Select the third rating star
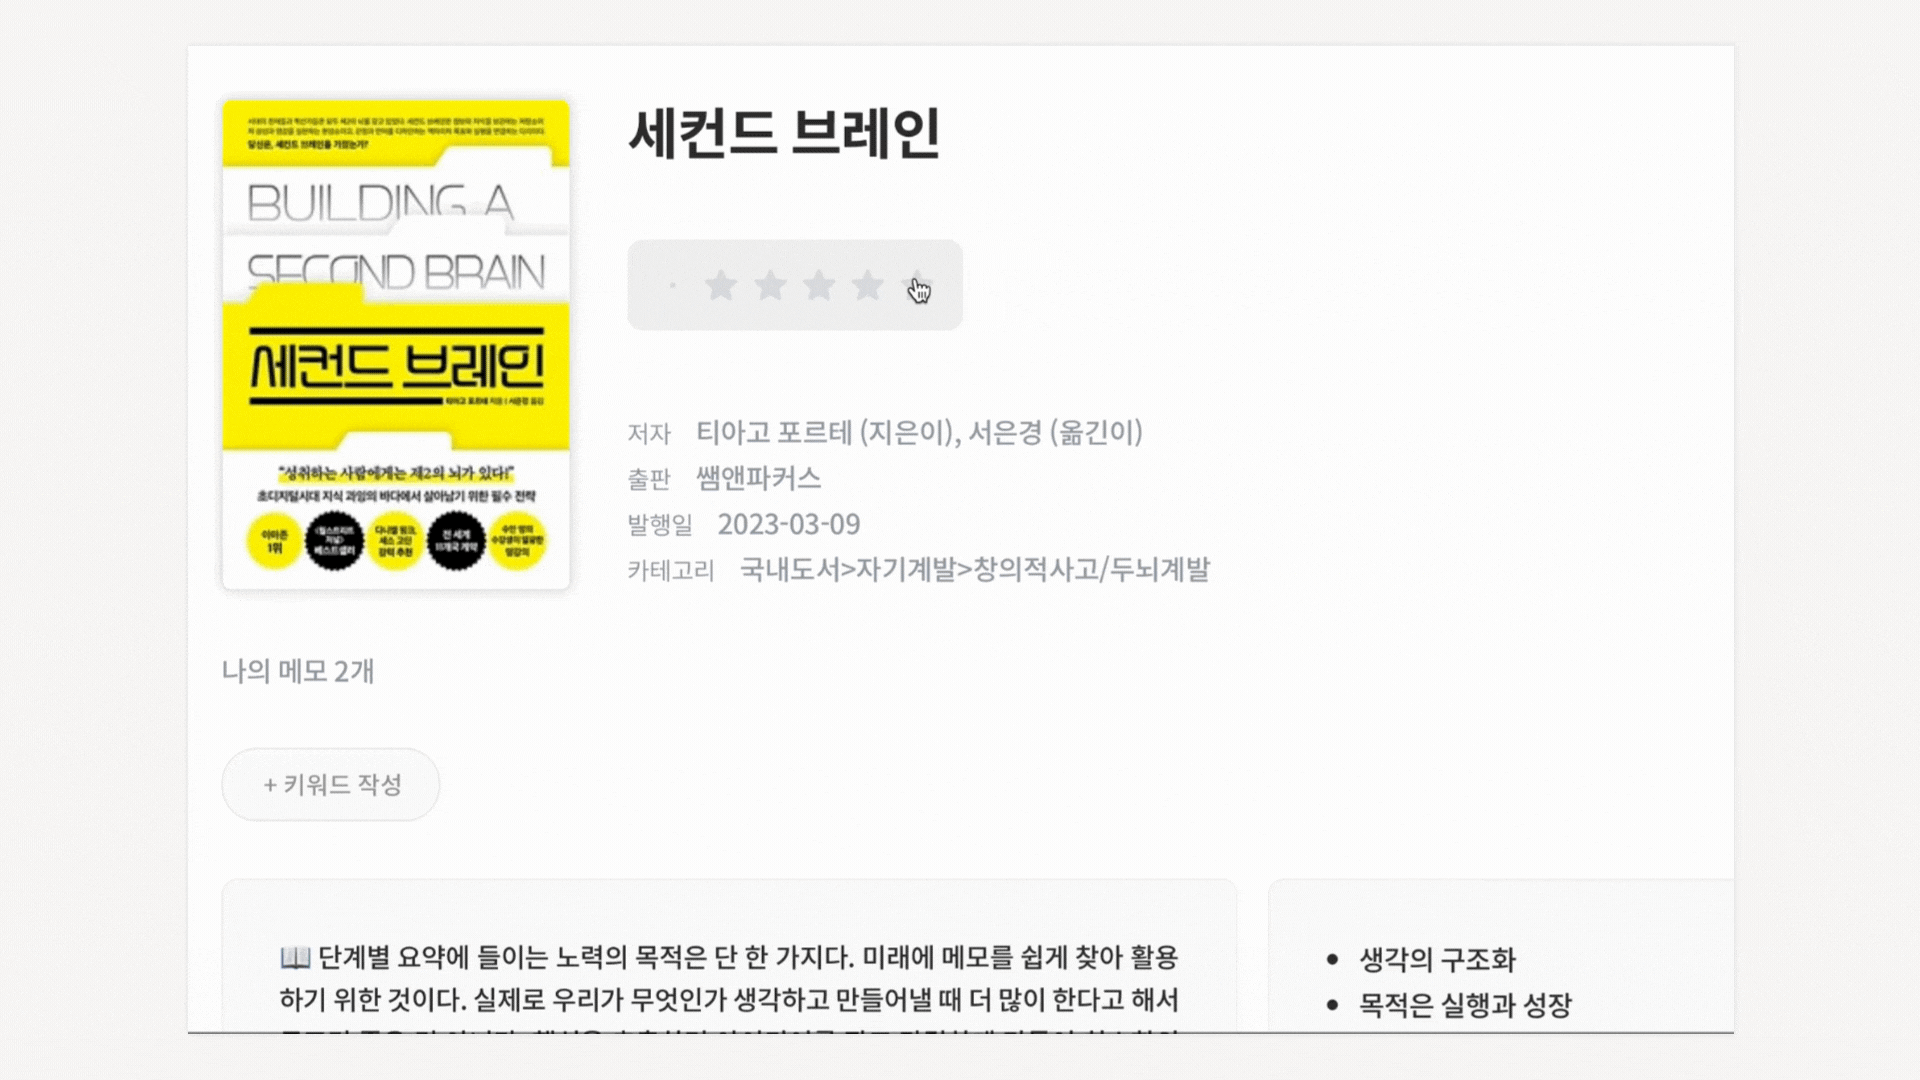The height and width of the screenshot is (1080, 1920). [818, 286]
